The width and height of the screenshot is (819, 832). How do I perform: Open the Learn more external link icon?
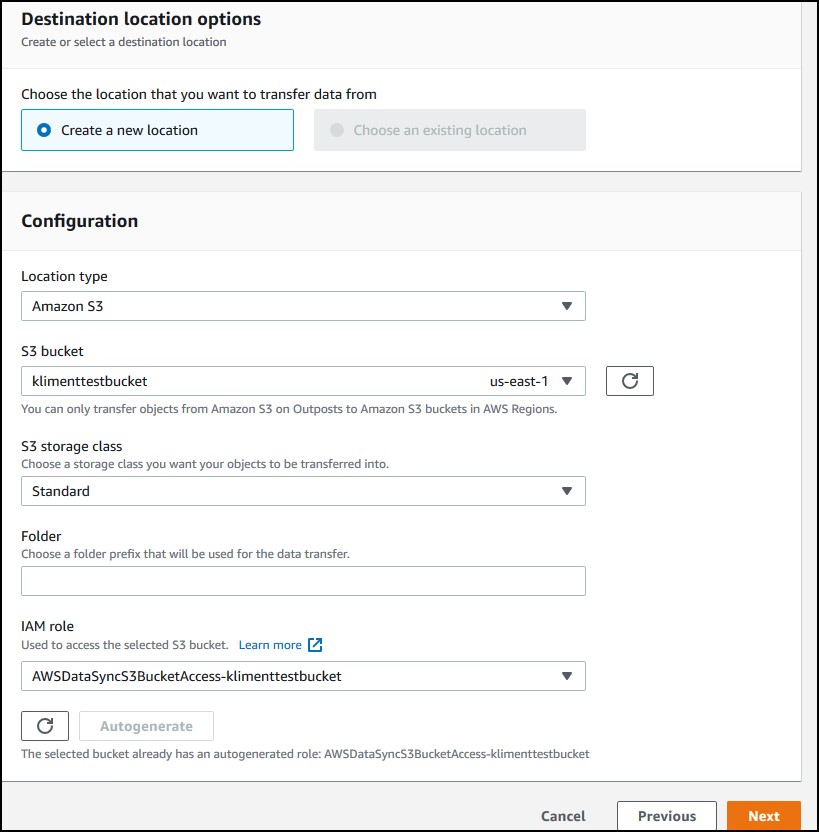(x=315, y=645)
